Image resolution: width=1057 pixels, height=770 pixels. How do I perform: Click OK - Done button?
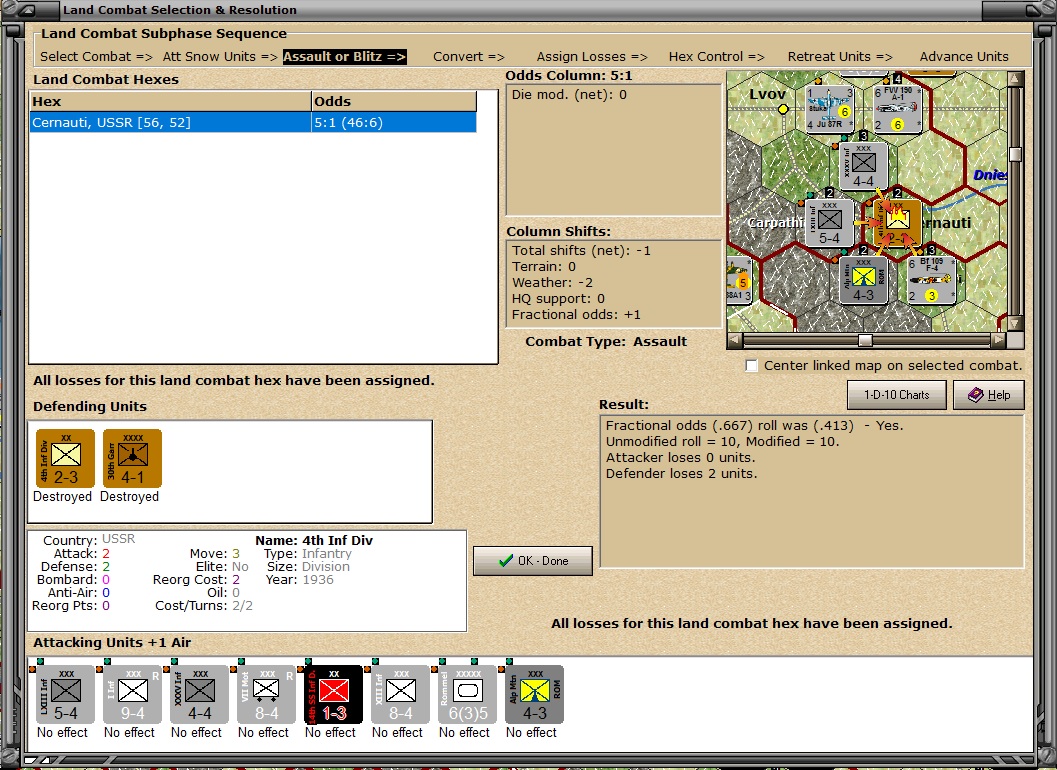533,561
